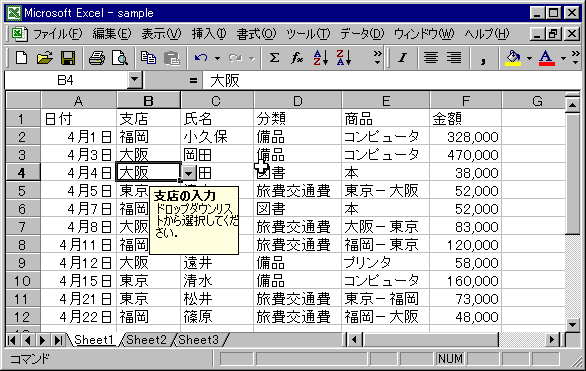
Task: Click the horizontal scrollbar left arrow
Action: point(354,340)
